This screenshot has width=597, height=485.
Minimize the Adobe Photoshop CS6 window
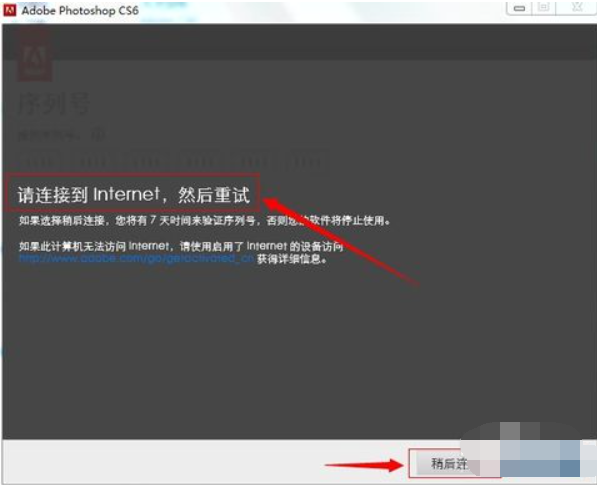pos(519,8)
